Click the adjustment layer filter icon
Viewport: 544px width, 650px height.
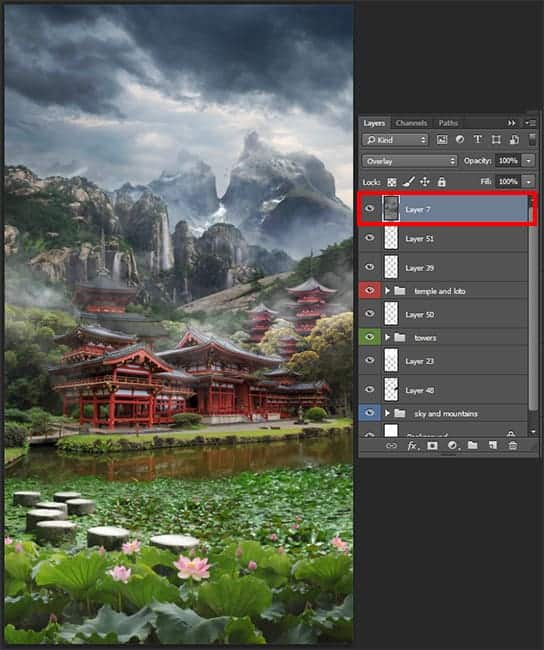[460, 140]
